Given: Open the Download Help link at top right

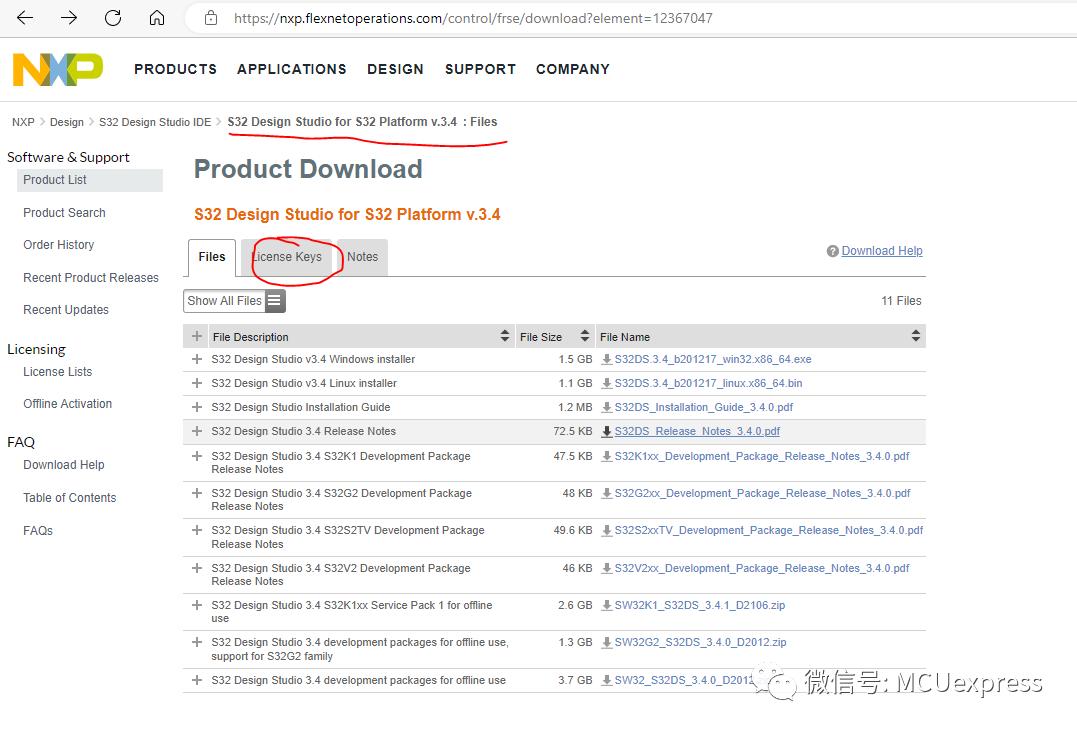Looking at the screenshot, I should (882, 251).
